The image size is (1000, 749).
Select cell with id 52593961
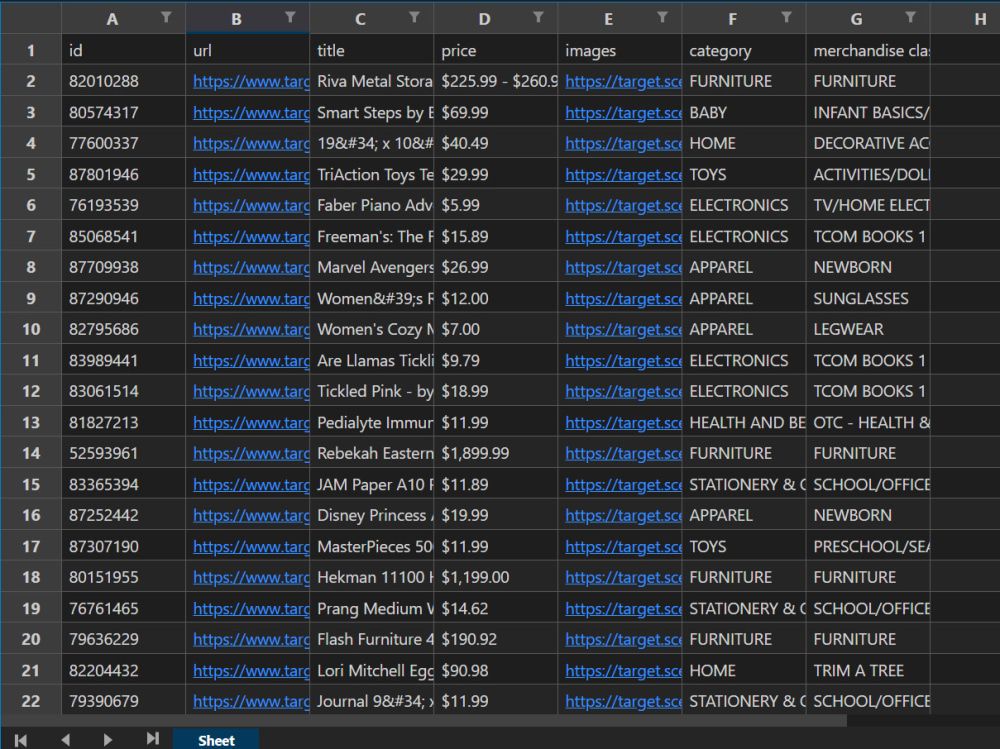pyautogui.click(x=124, y=454)
